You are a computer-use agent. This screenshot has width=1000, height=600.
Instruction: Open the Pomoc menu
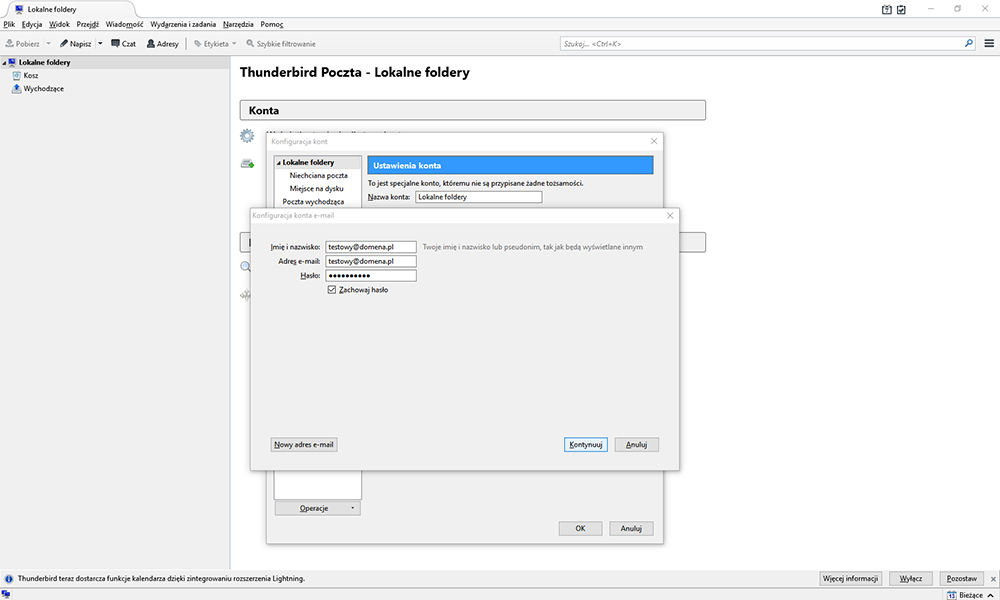coord(272,24)
